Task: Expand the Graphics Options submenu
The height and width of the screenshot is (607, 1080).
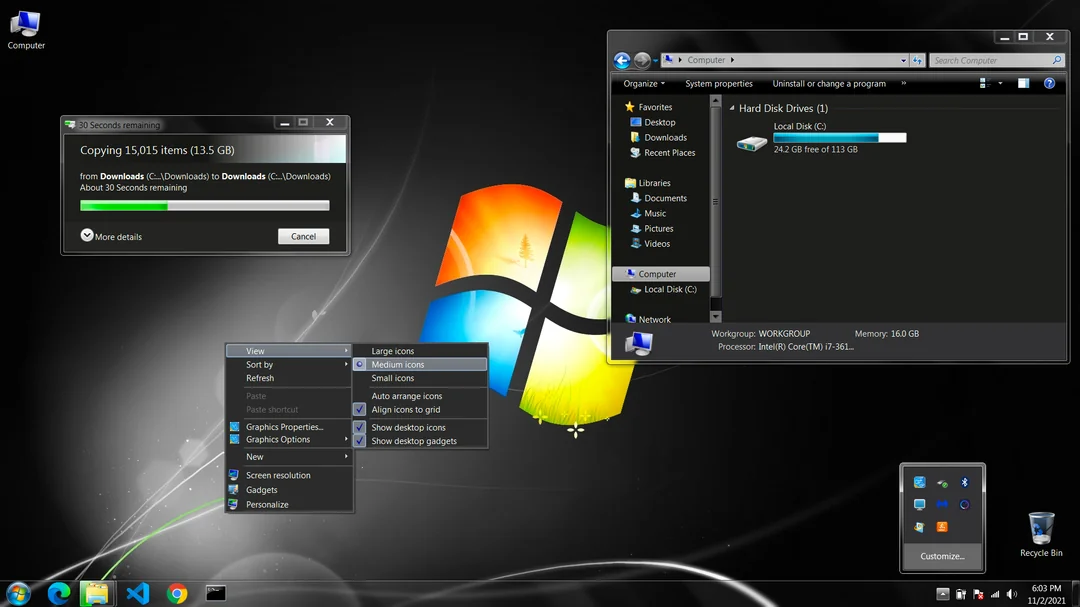Action: click(x=289, y=440)
